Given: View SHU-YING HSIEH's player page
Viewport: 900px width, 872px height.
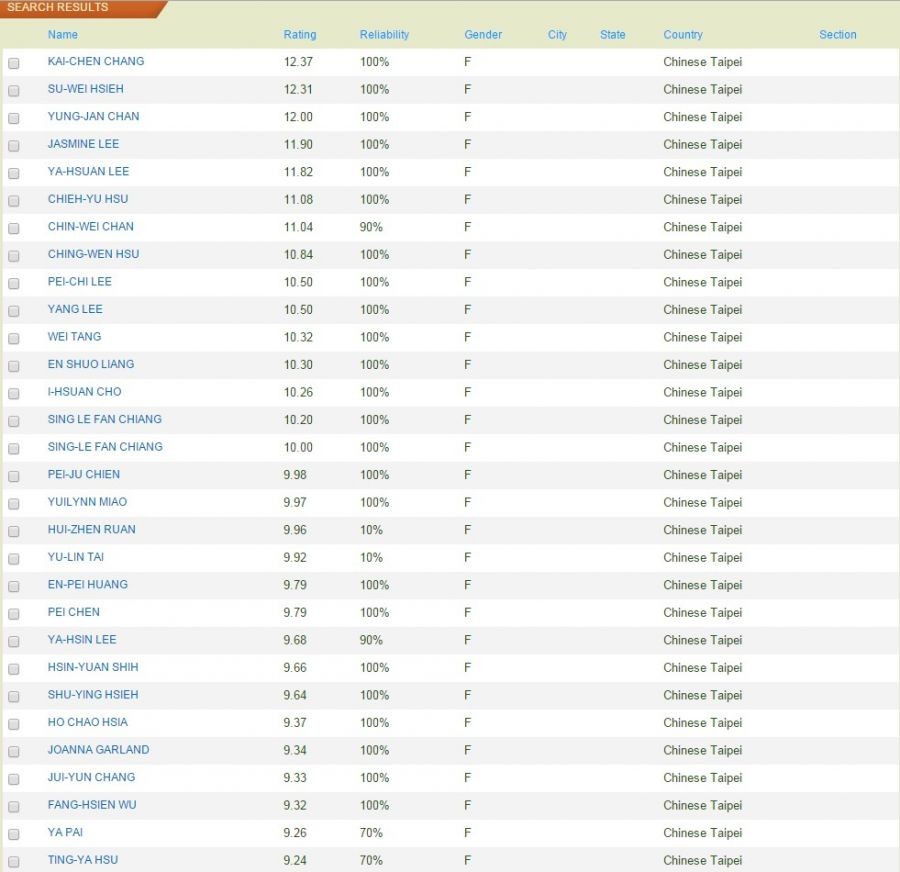Looking at the screenshot, I should [93, 695].
